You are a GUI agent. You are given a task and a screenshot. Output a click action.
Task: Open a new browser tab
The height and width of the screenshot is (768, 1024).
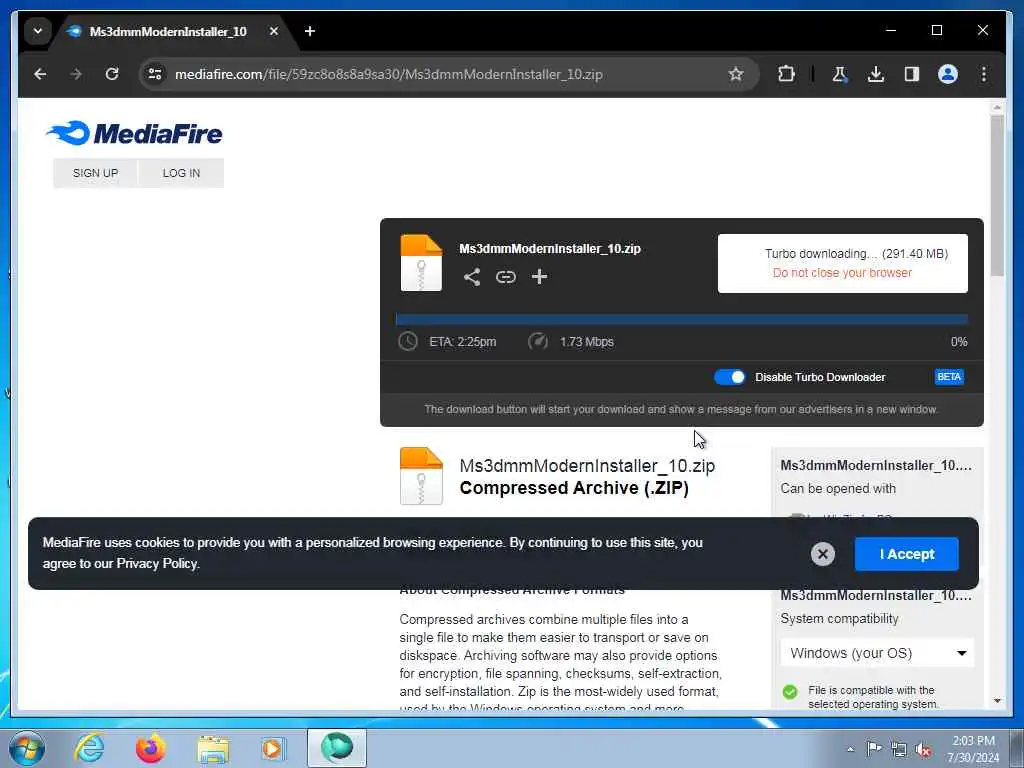coord(310,31)
